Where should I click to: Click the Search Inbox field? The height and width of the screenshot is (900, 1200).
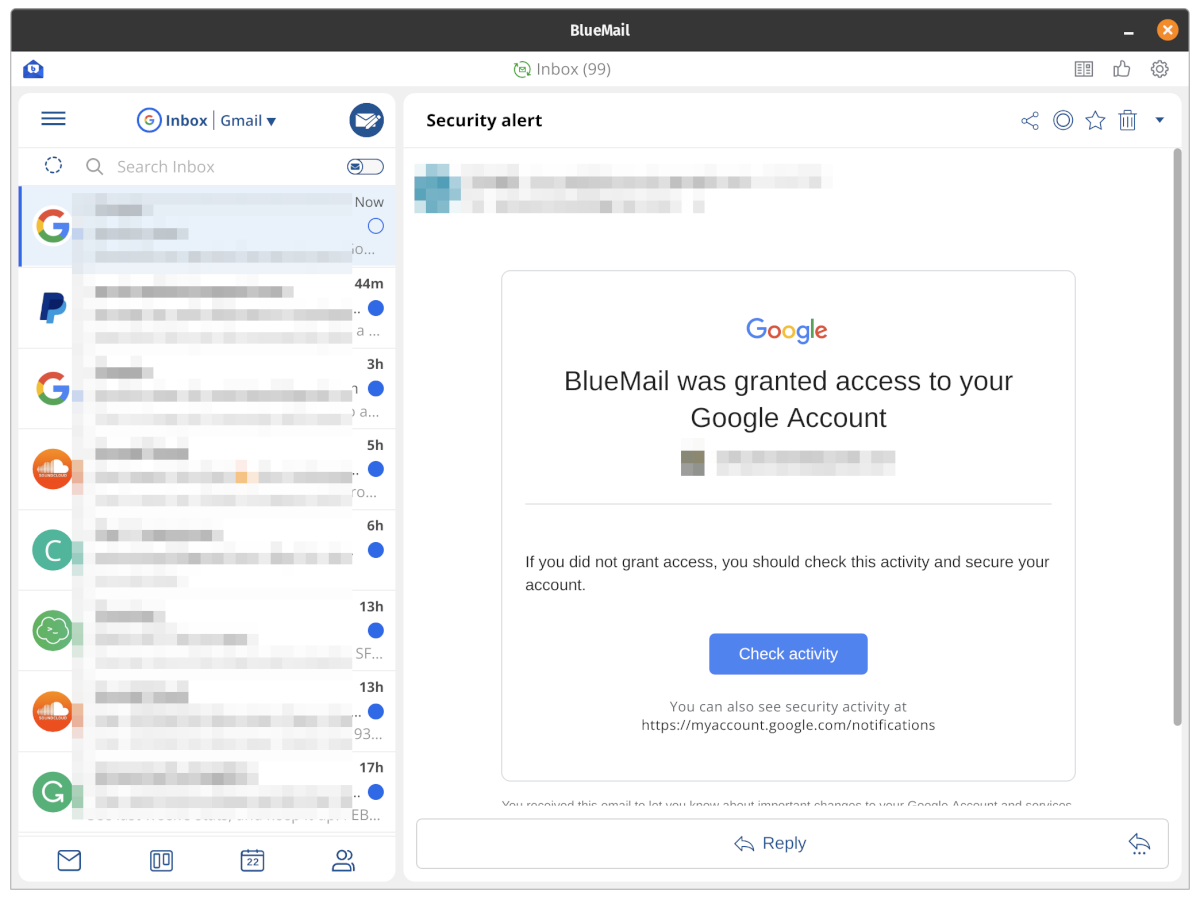pyautogui.click(x=220, y=167)
